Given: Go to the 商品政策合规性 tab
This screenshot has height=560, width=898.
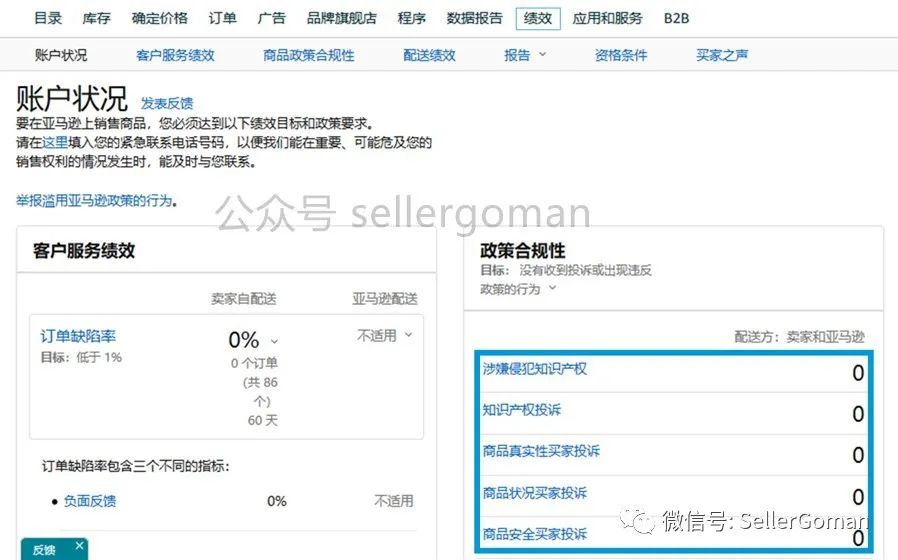Looking at the screenshot, I should [x=308, y=55].
